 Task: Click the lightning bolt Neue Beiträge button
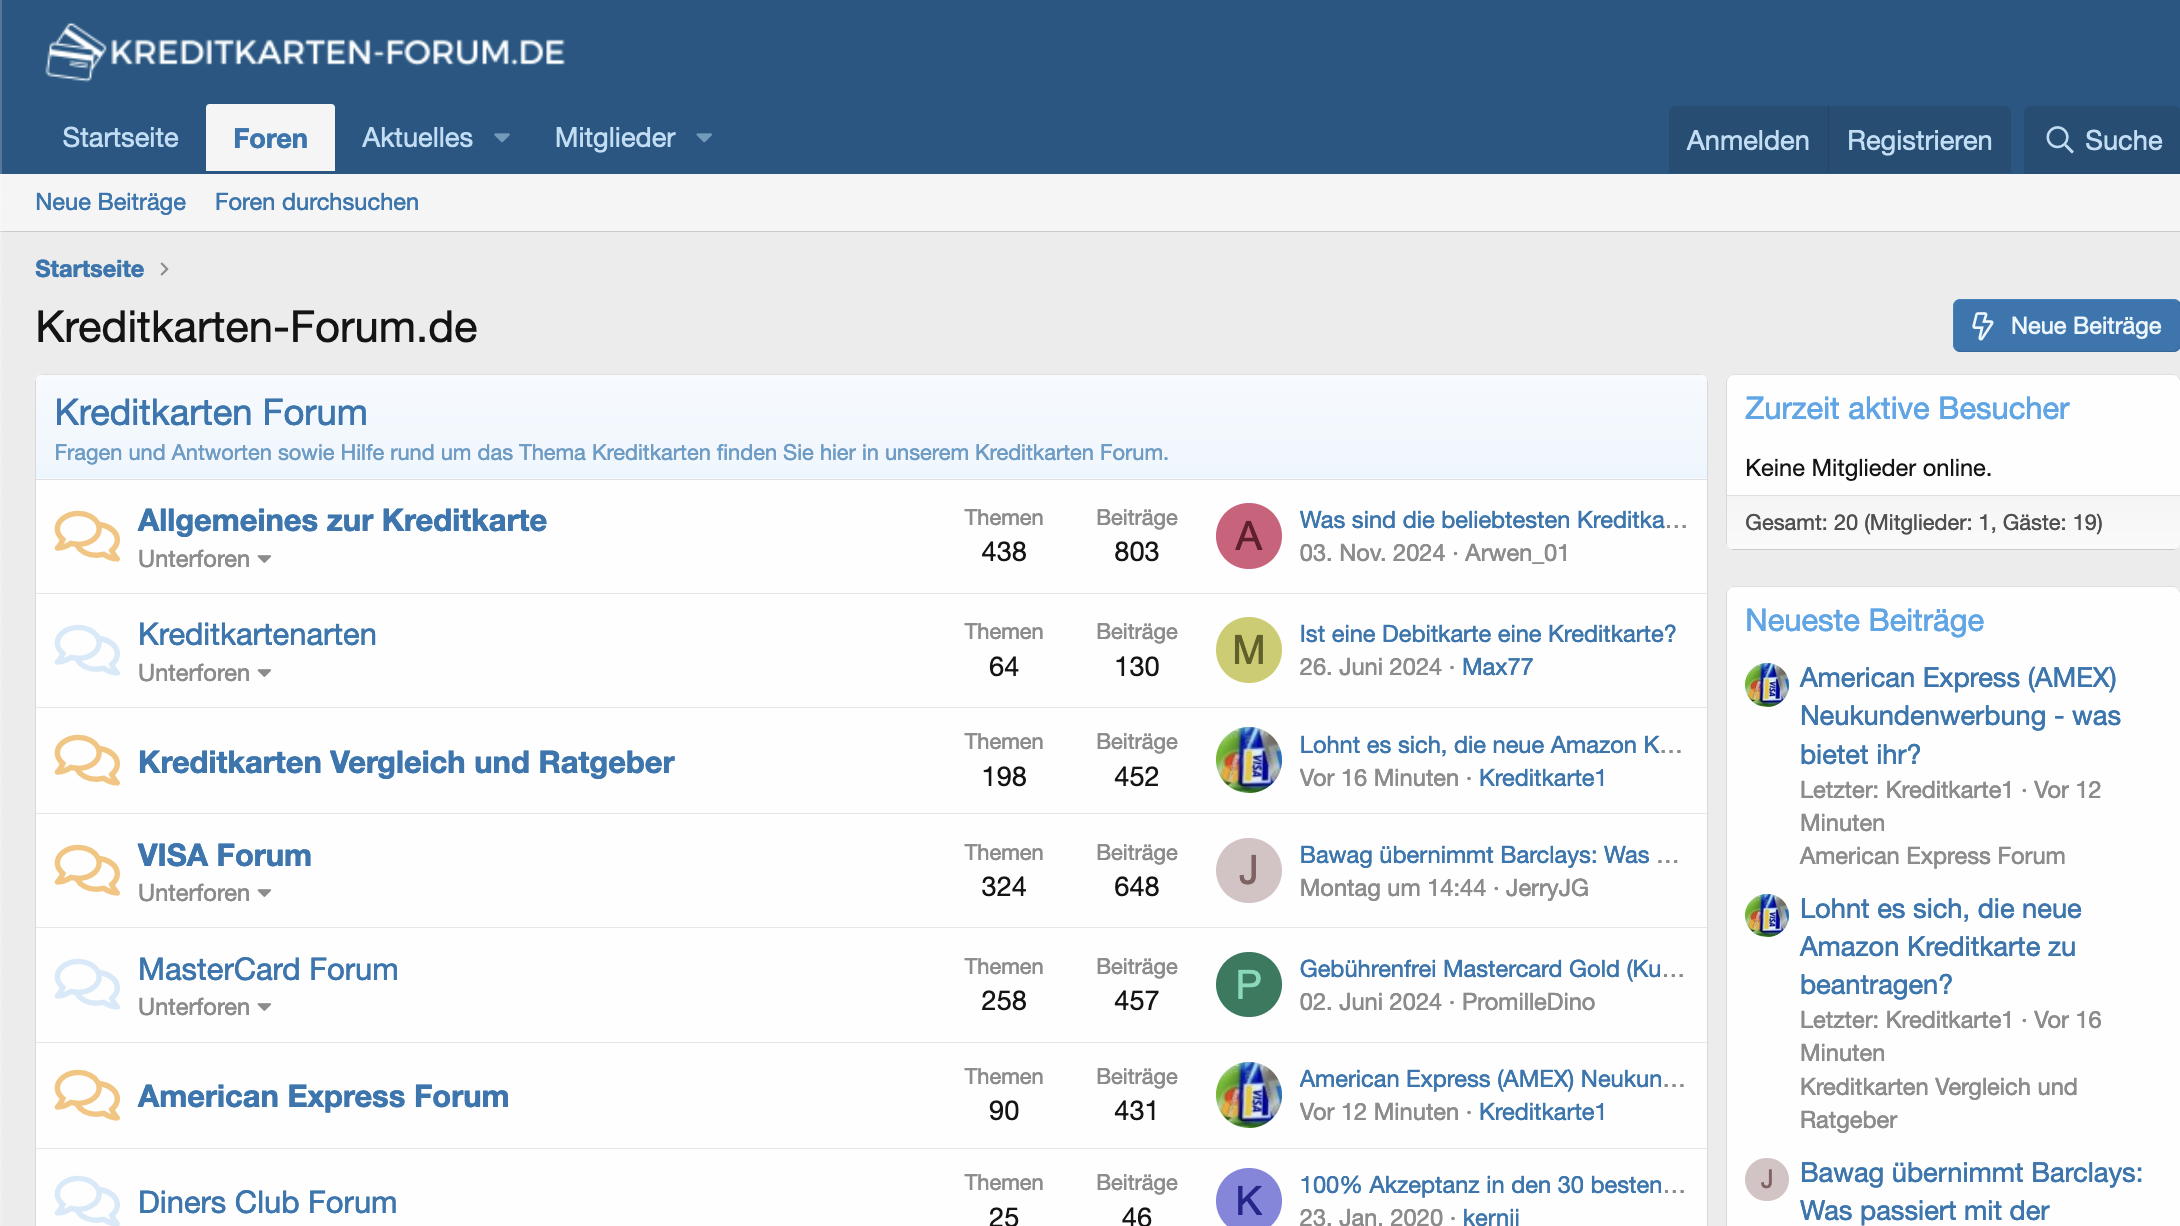[2066, 326]
